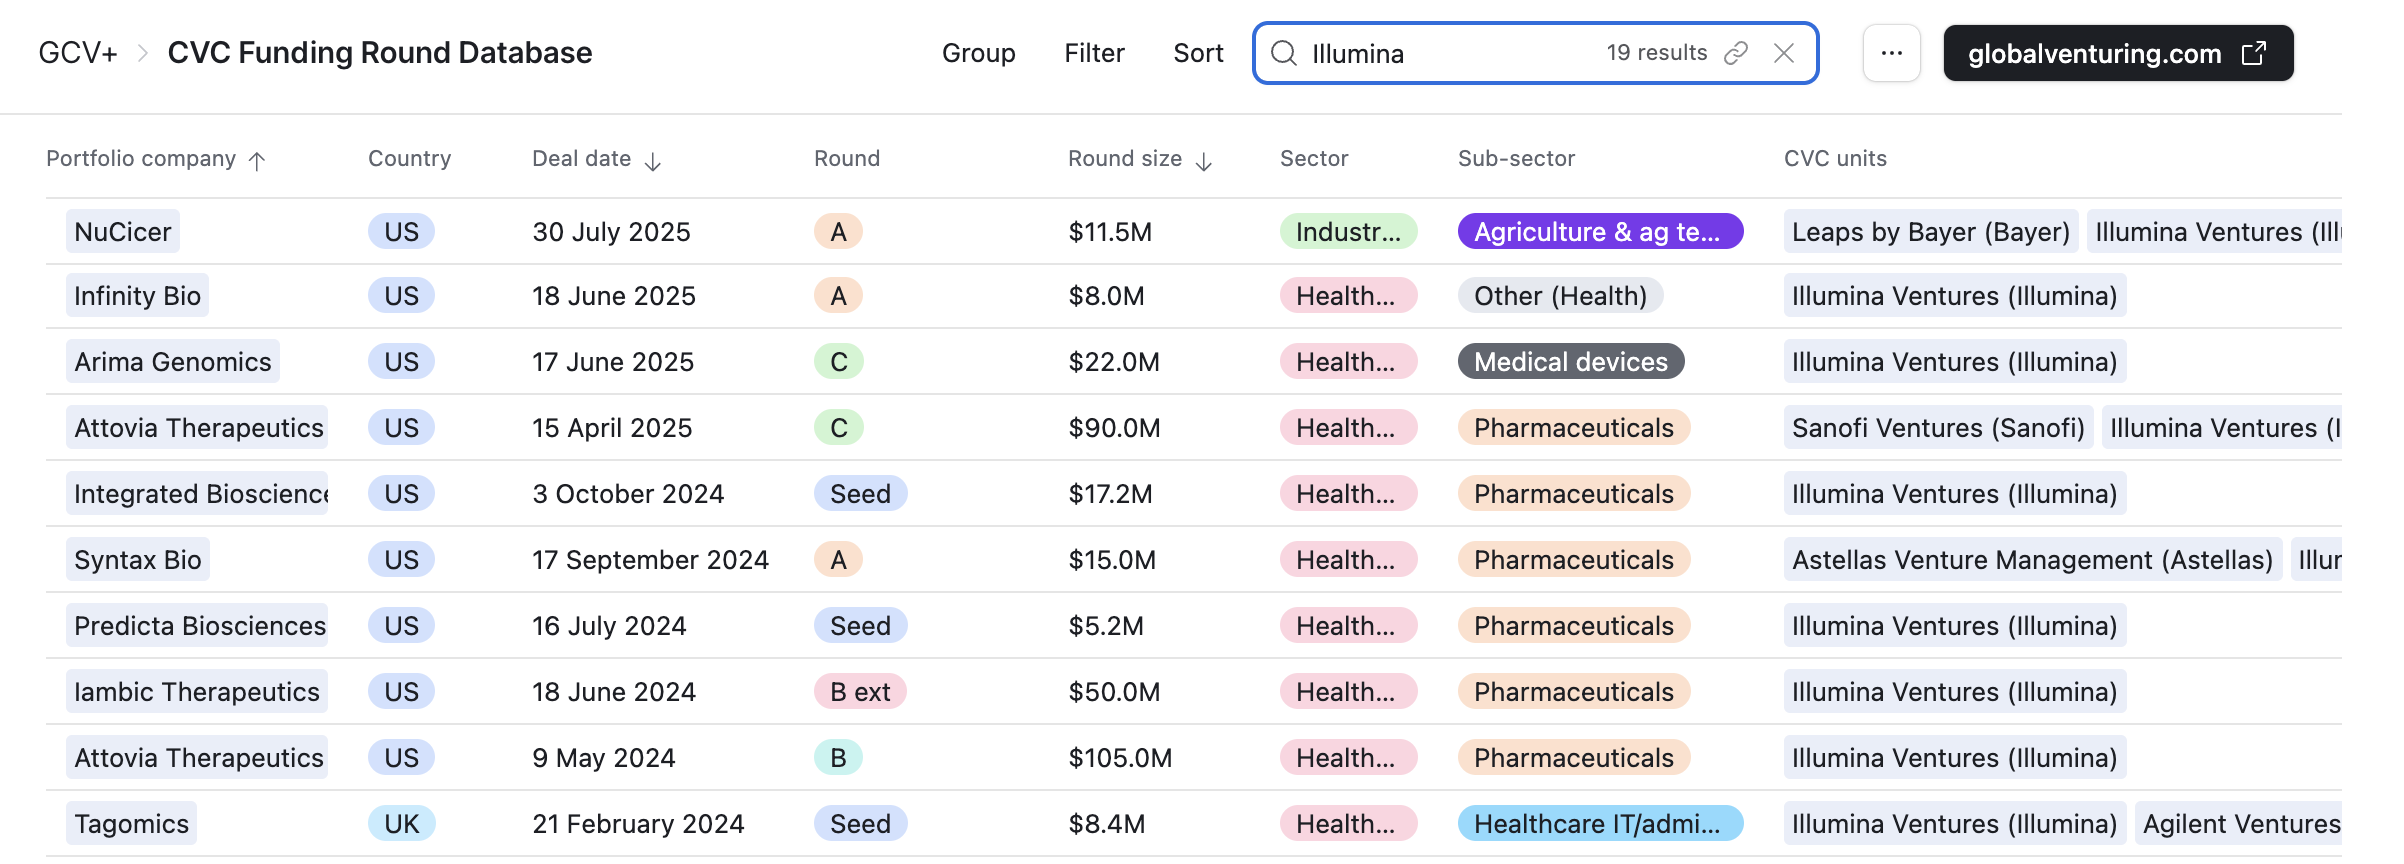
Task: Click Leaps by Bayer (Bayer) tag
Action: pyautogui.click(x=1931, y=231)
